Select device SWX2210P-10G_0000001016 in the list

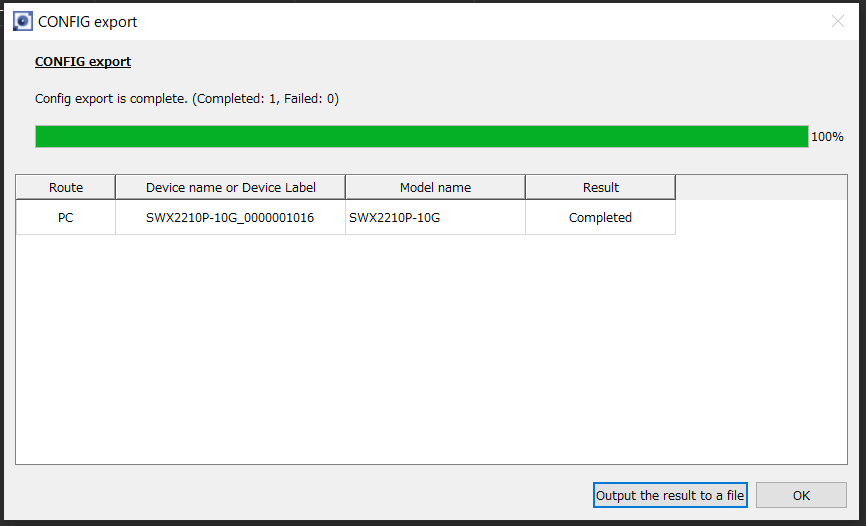click(x=230, y=218)
